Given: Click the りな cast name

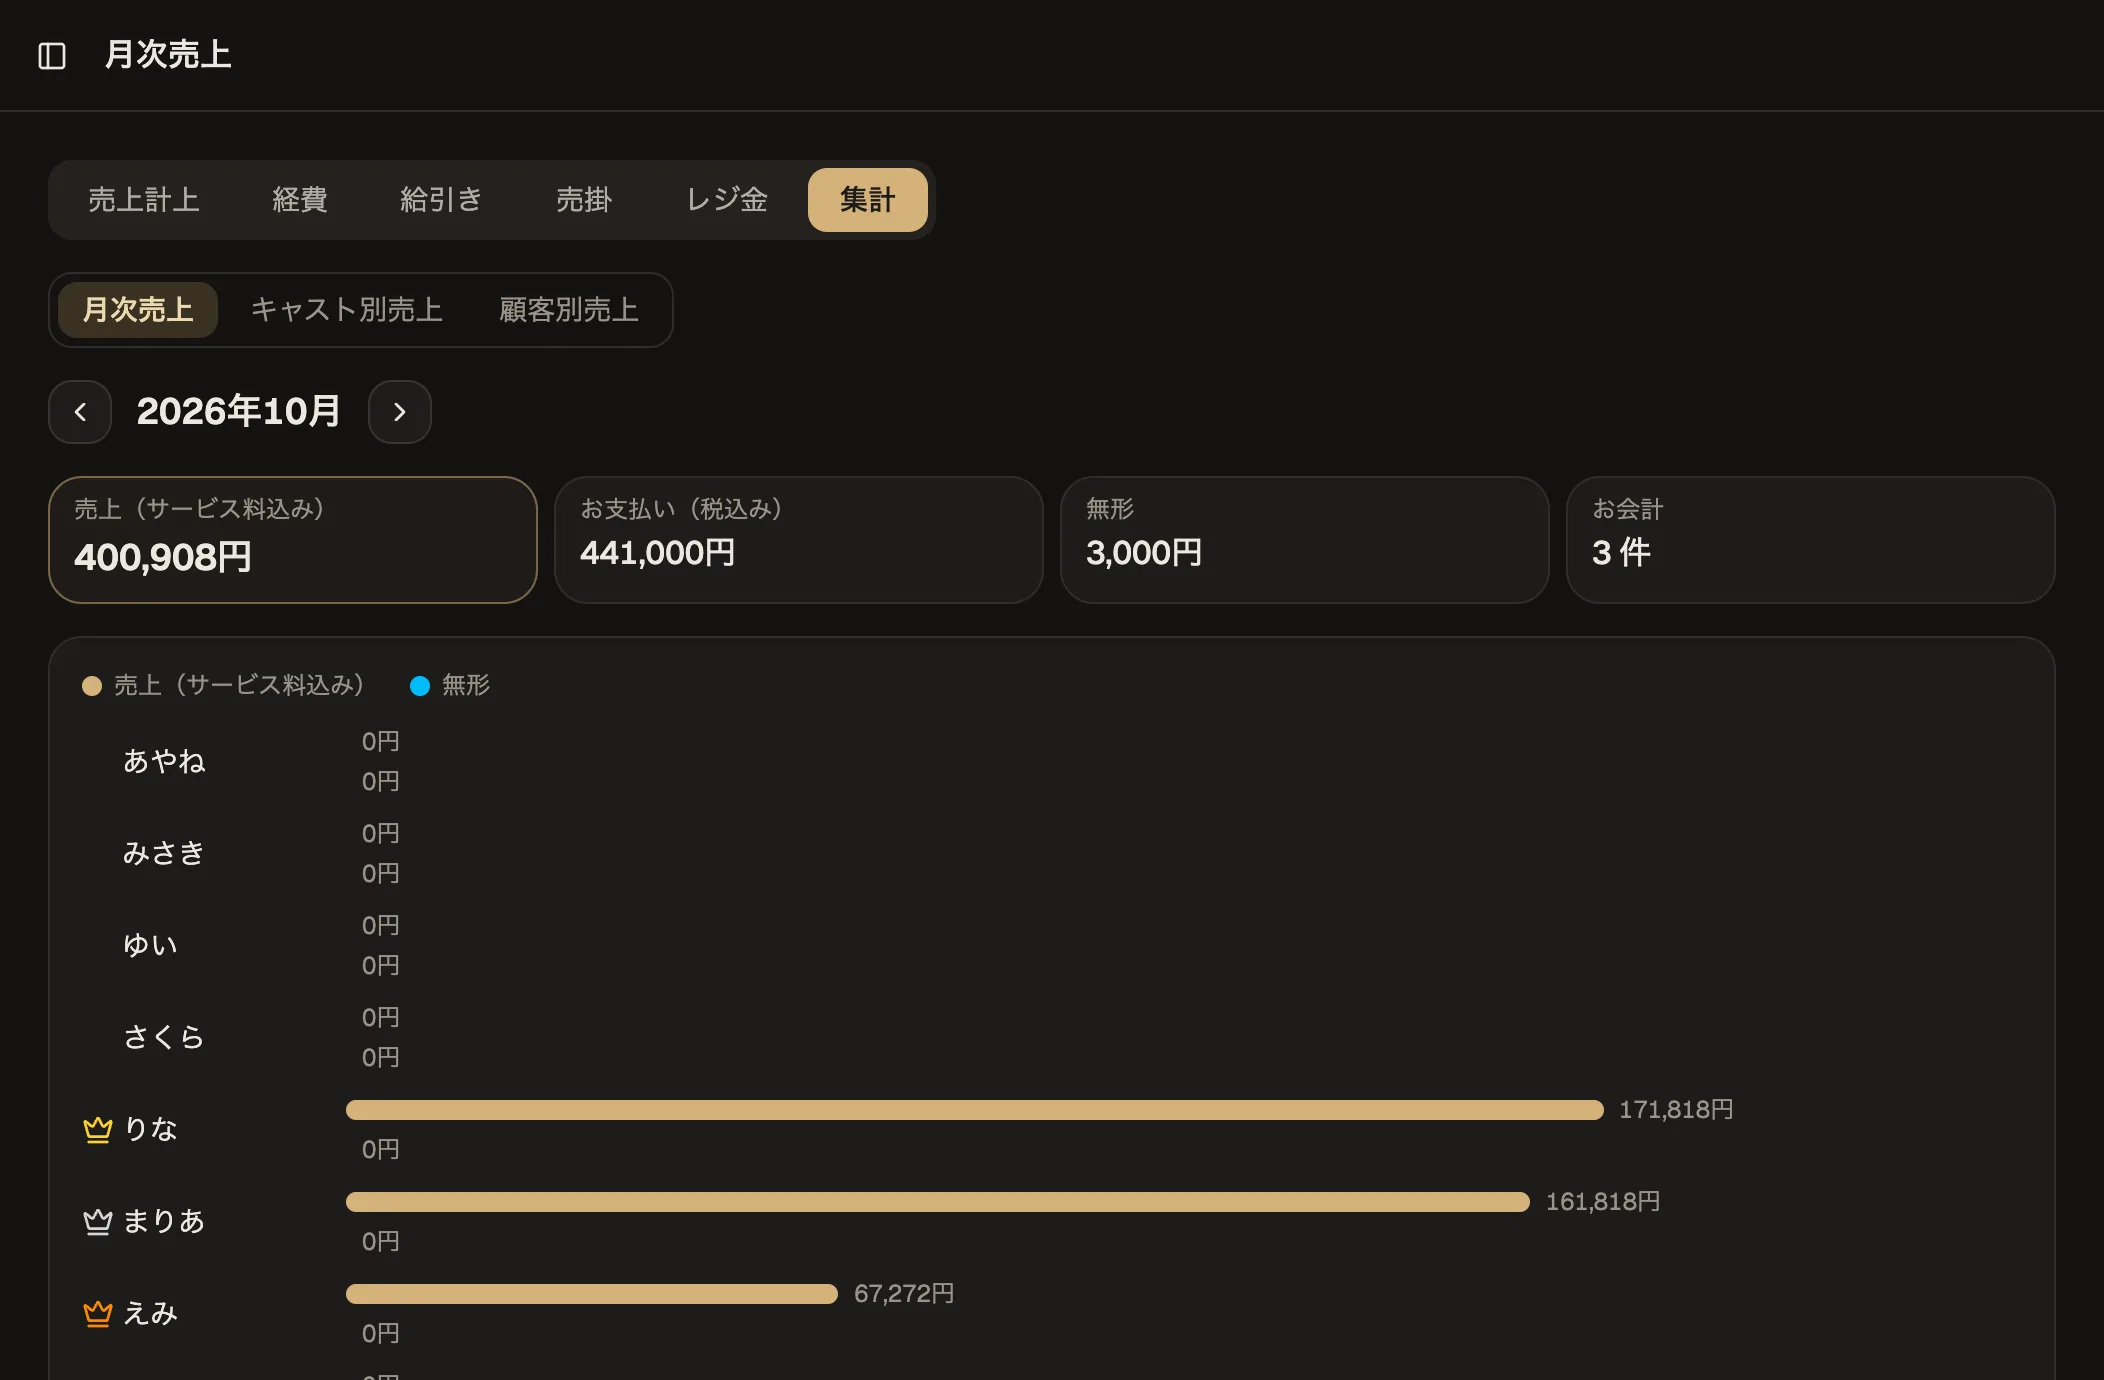Looking at the screenshot, I should 150,1130.
